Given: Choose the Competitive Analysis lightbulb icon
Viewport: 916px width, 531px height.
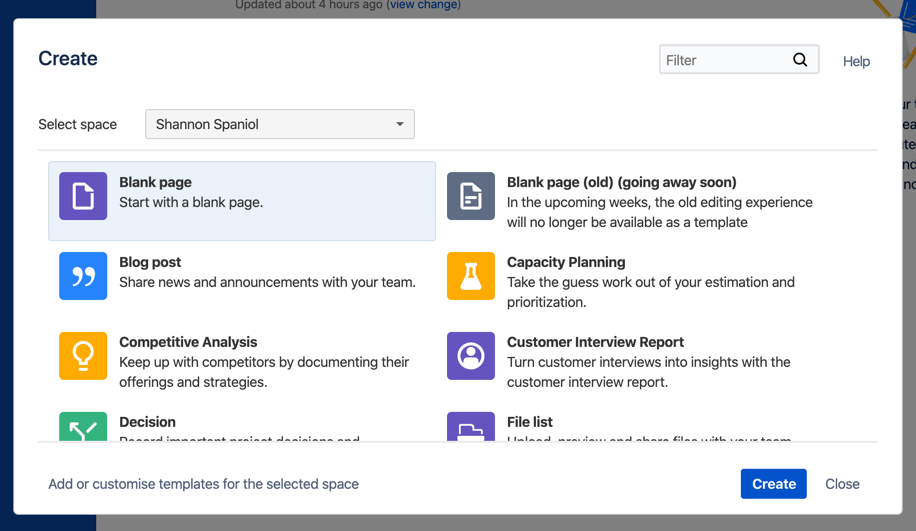Looking at the screenshot, I should [x=83, y=356].
